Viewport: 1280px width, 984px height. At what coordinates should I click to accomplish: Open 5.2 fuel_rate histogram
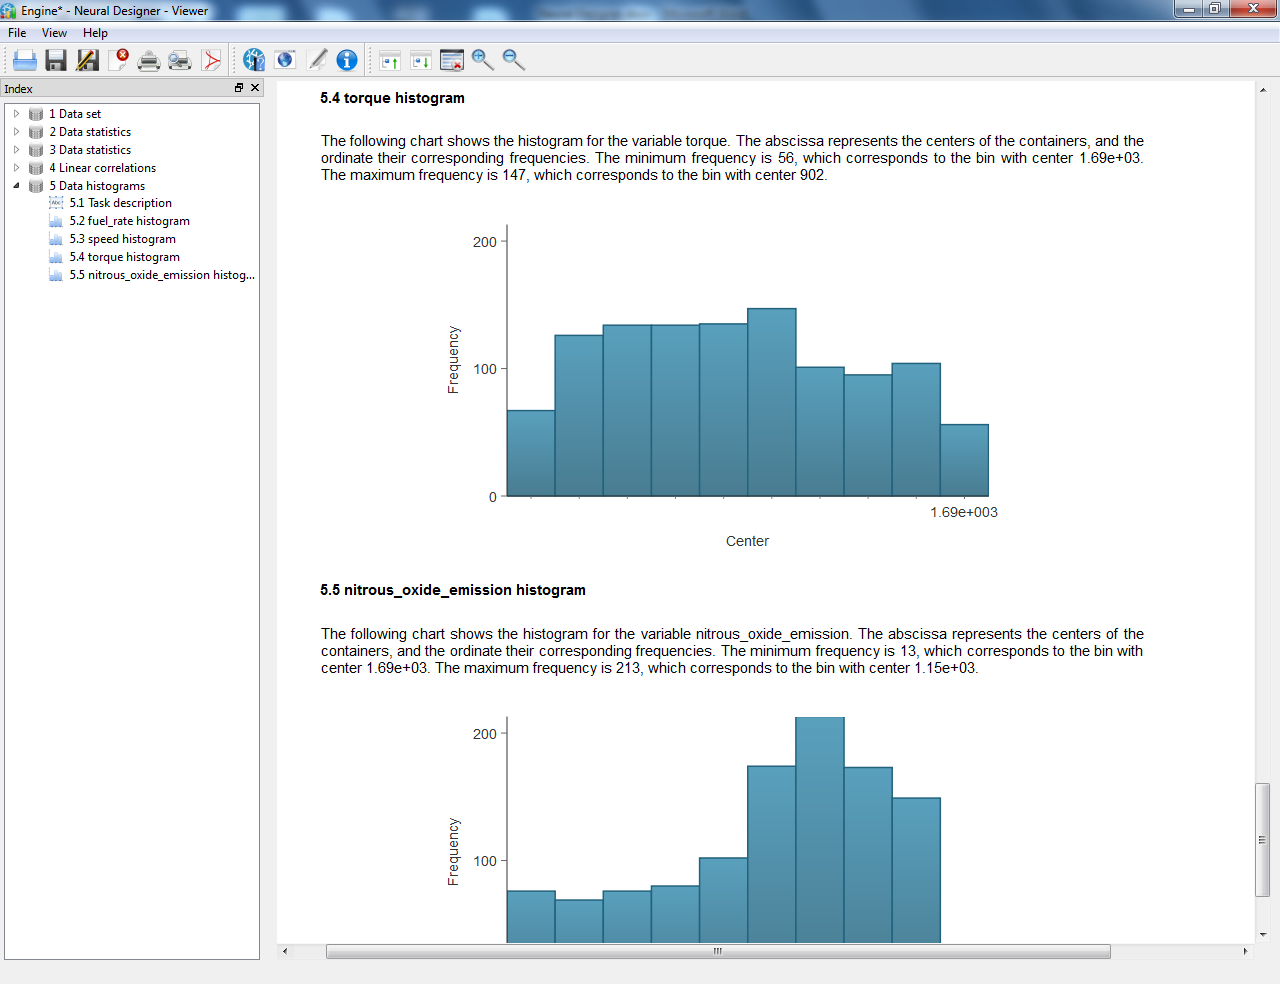129,221
